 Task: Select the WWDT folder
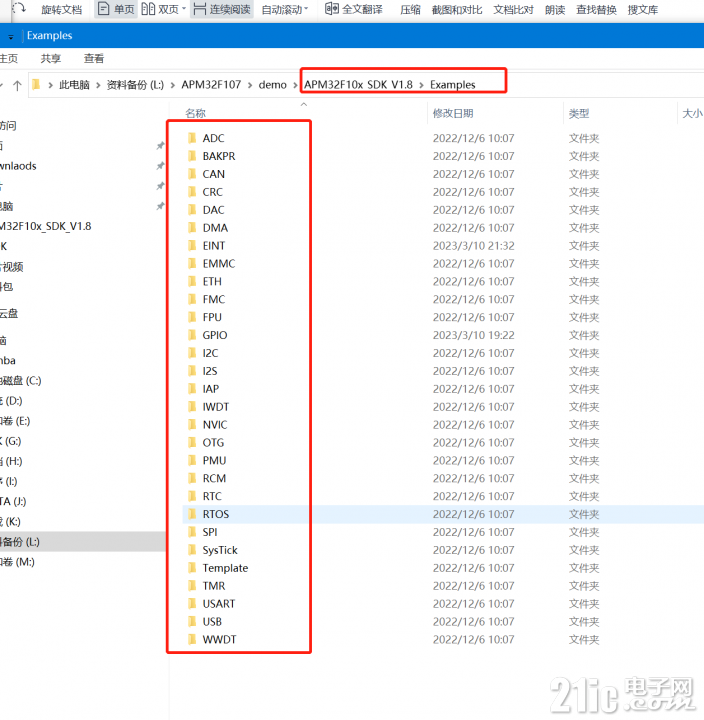pyautogui.click(x=219, y=640)
